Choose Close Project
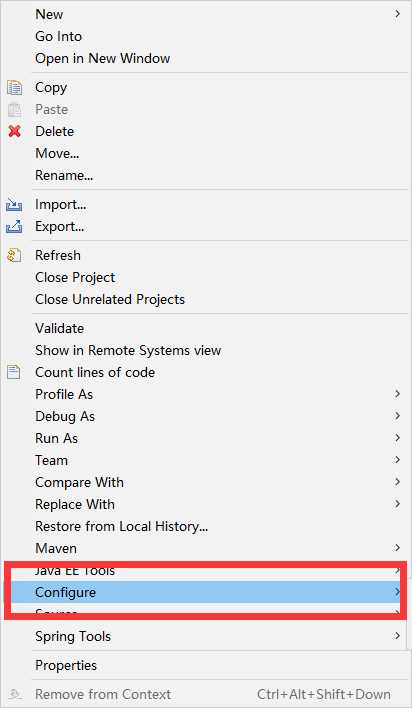The height and width of the screenshot is (708, 412). [x=75, y=277]
